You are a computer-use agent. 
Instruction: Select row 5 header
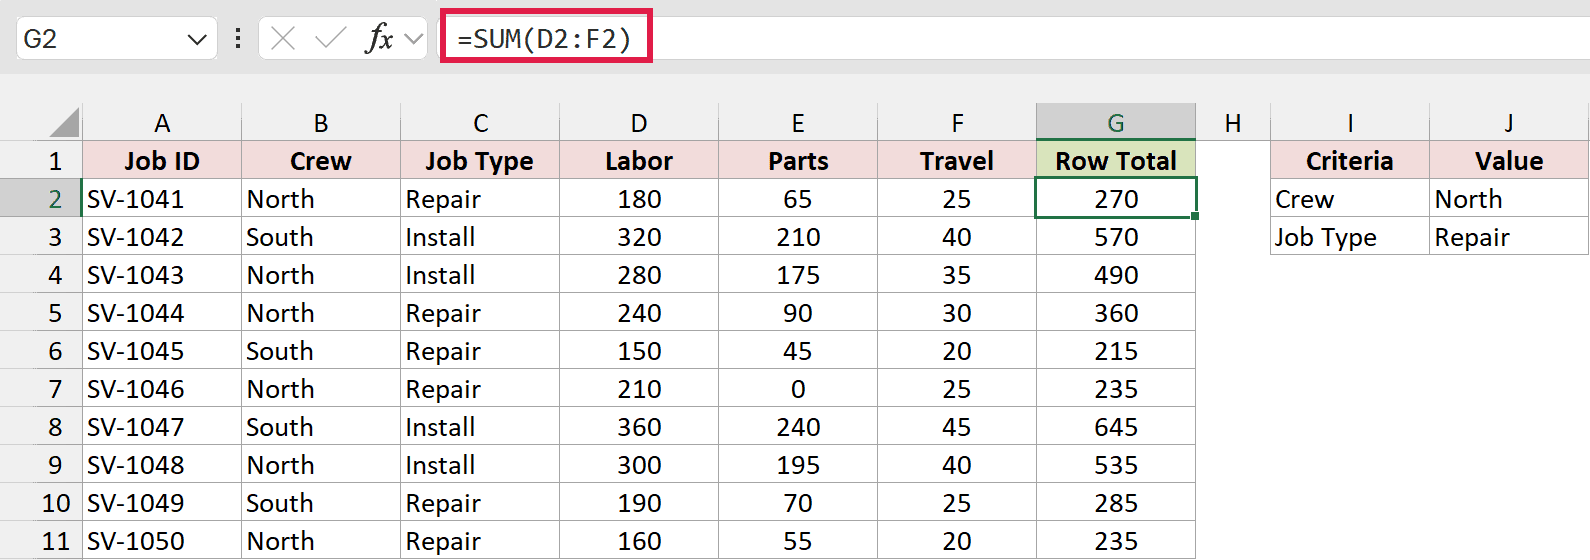41,312
